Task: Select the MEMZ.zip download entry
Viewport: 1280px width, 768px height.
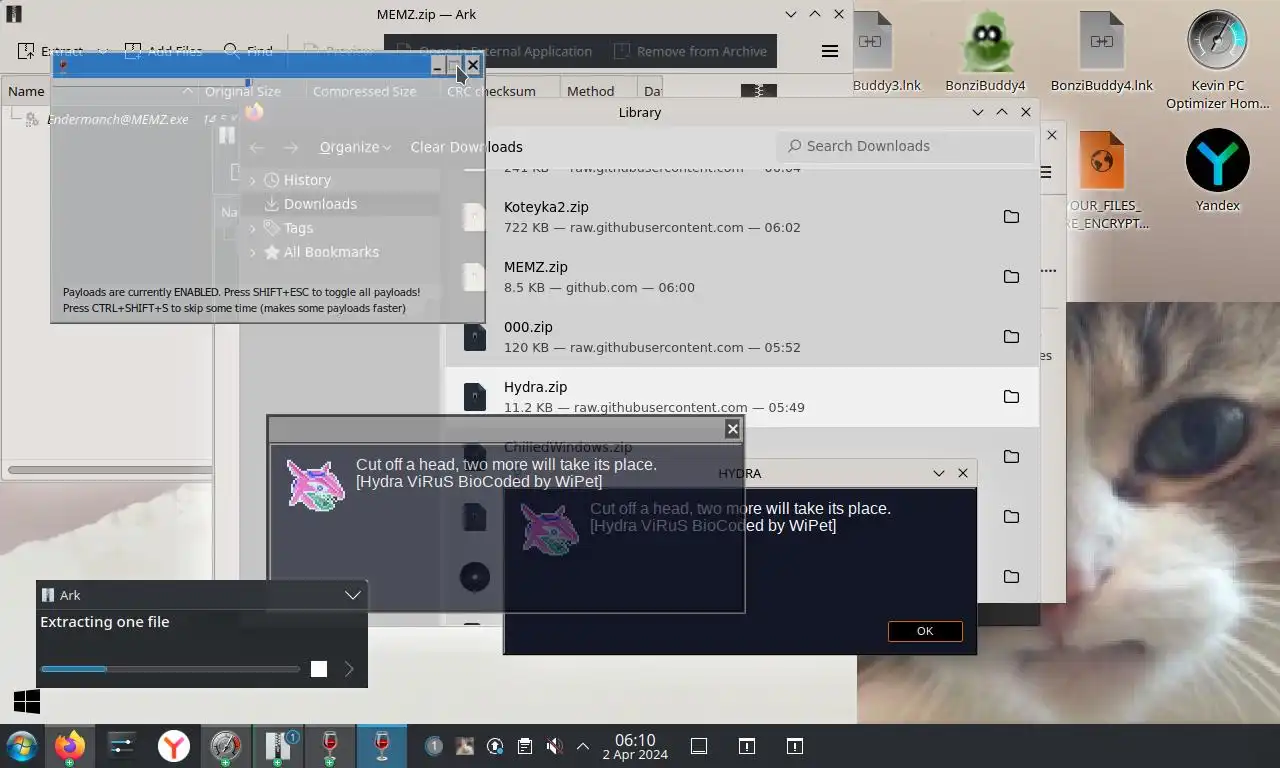Action: tap(742, 277)
